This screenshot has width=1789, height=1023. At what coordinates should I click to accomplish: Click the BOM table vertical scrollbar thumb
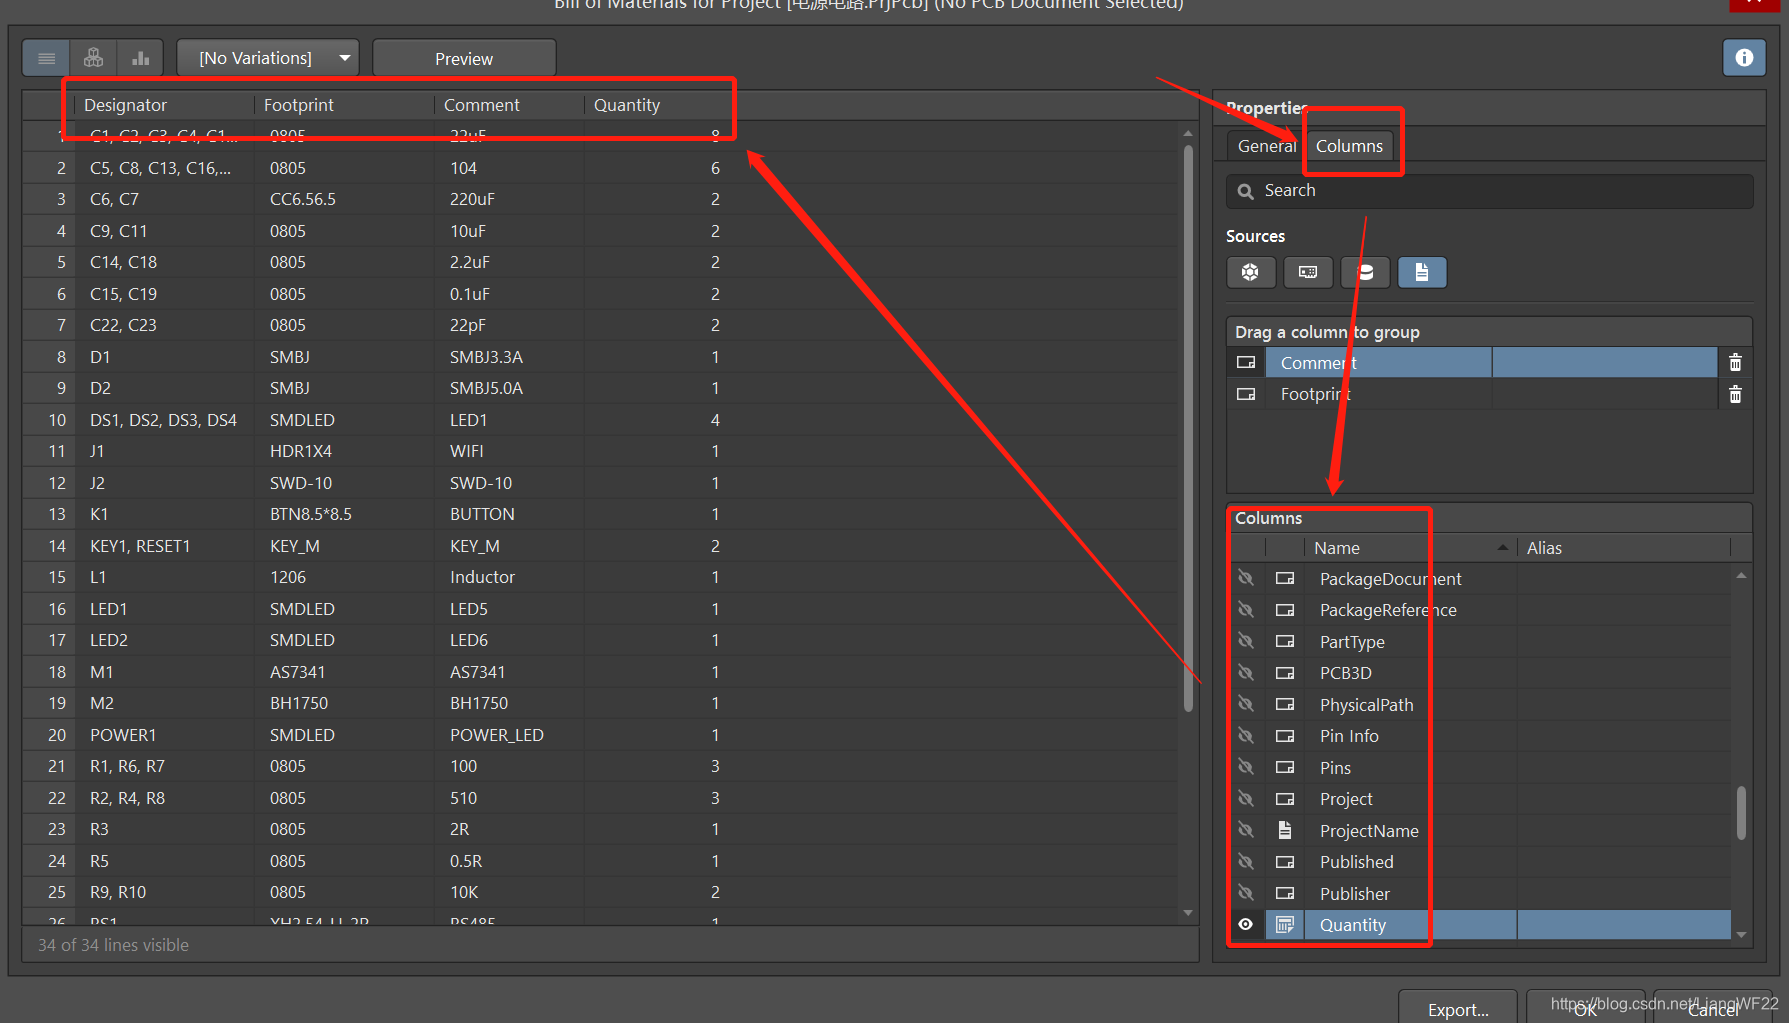(1188, 428)
